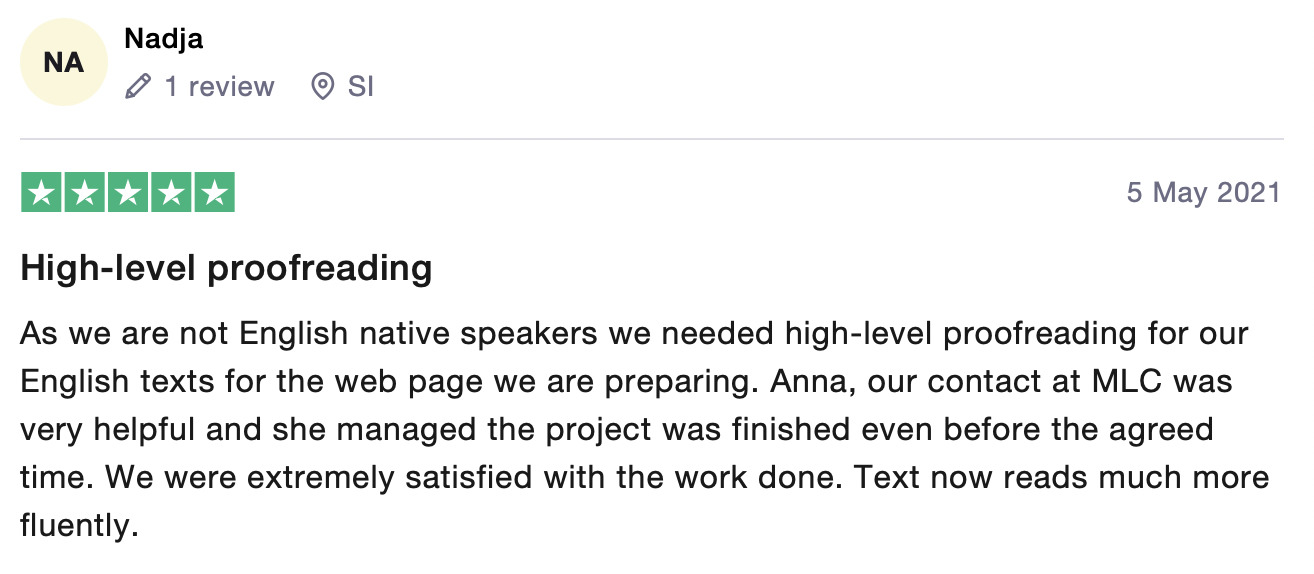
Task: Click the location pin icon
Action: [322, 88]
